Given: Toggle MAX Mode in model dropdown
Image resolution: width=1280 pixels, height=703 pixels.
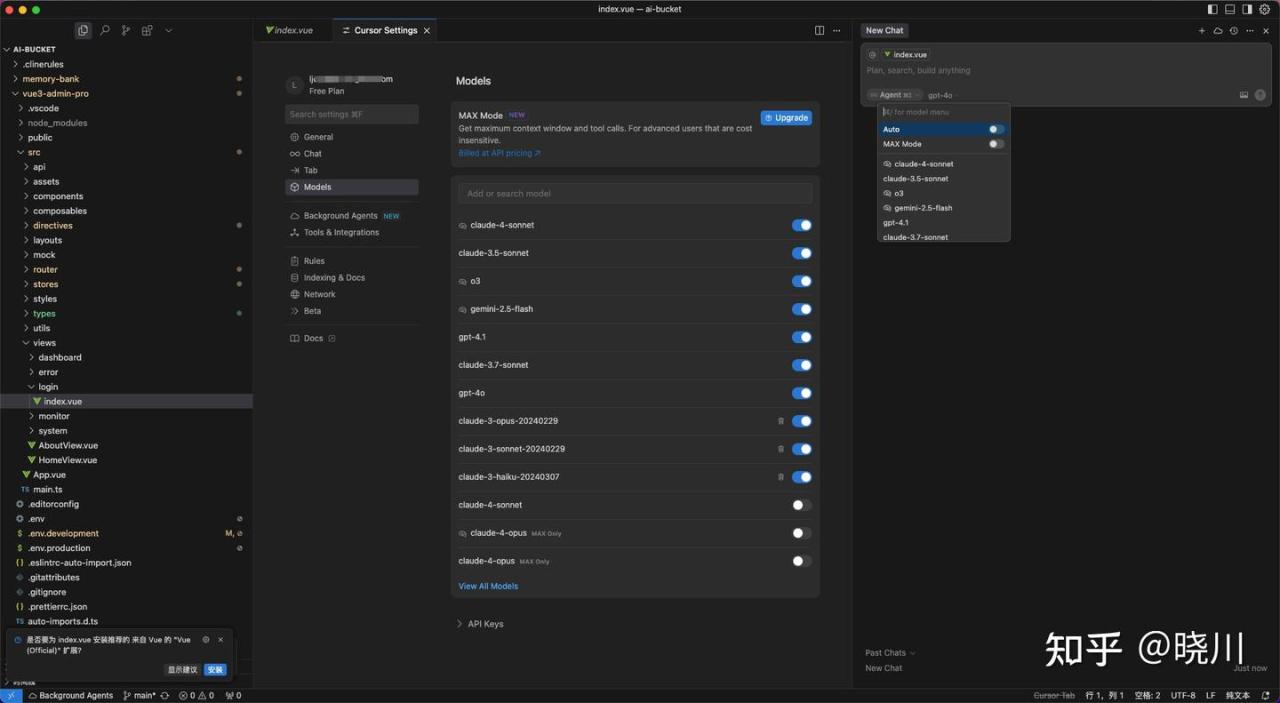Looking at the screenshot, I should coord(996,144).
